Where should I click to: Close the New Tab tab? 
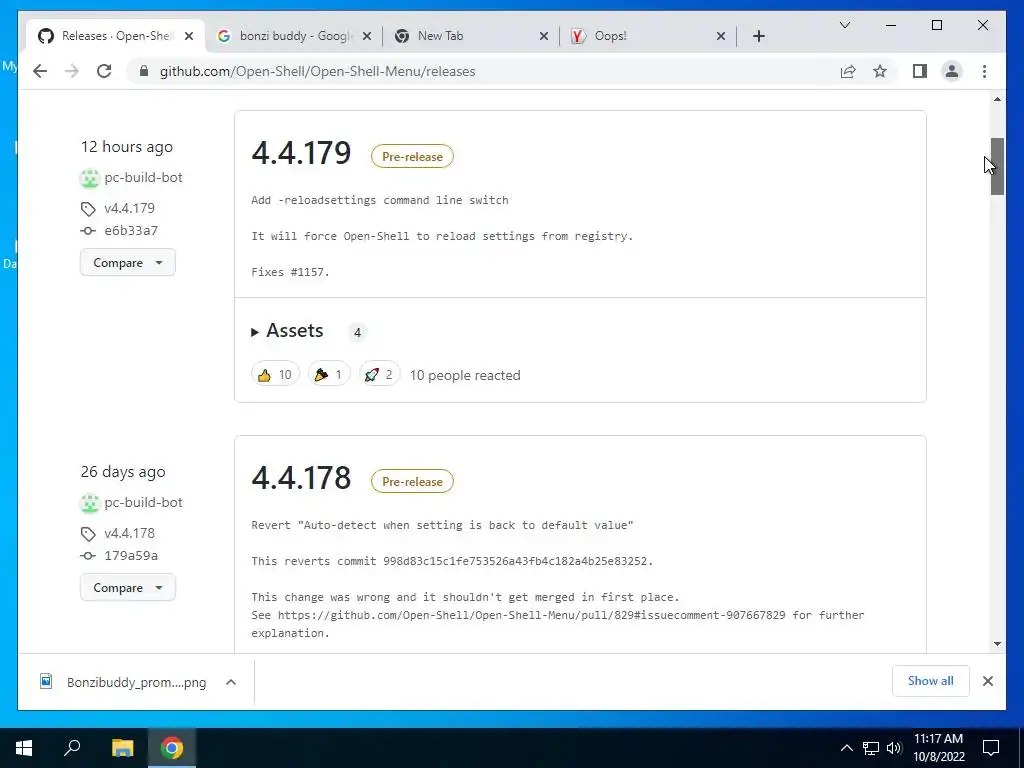tap(543, 36)
